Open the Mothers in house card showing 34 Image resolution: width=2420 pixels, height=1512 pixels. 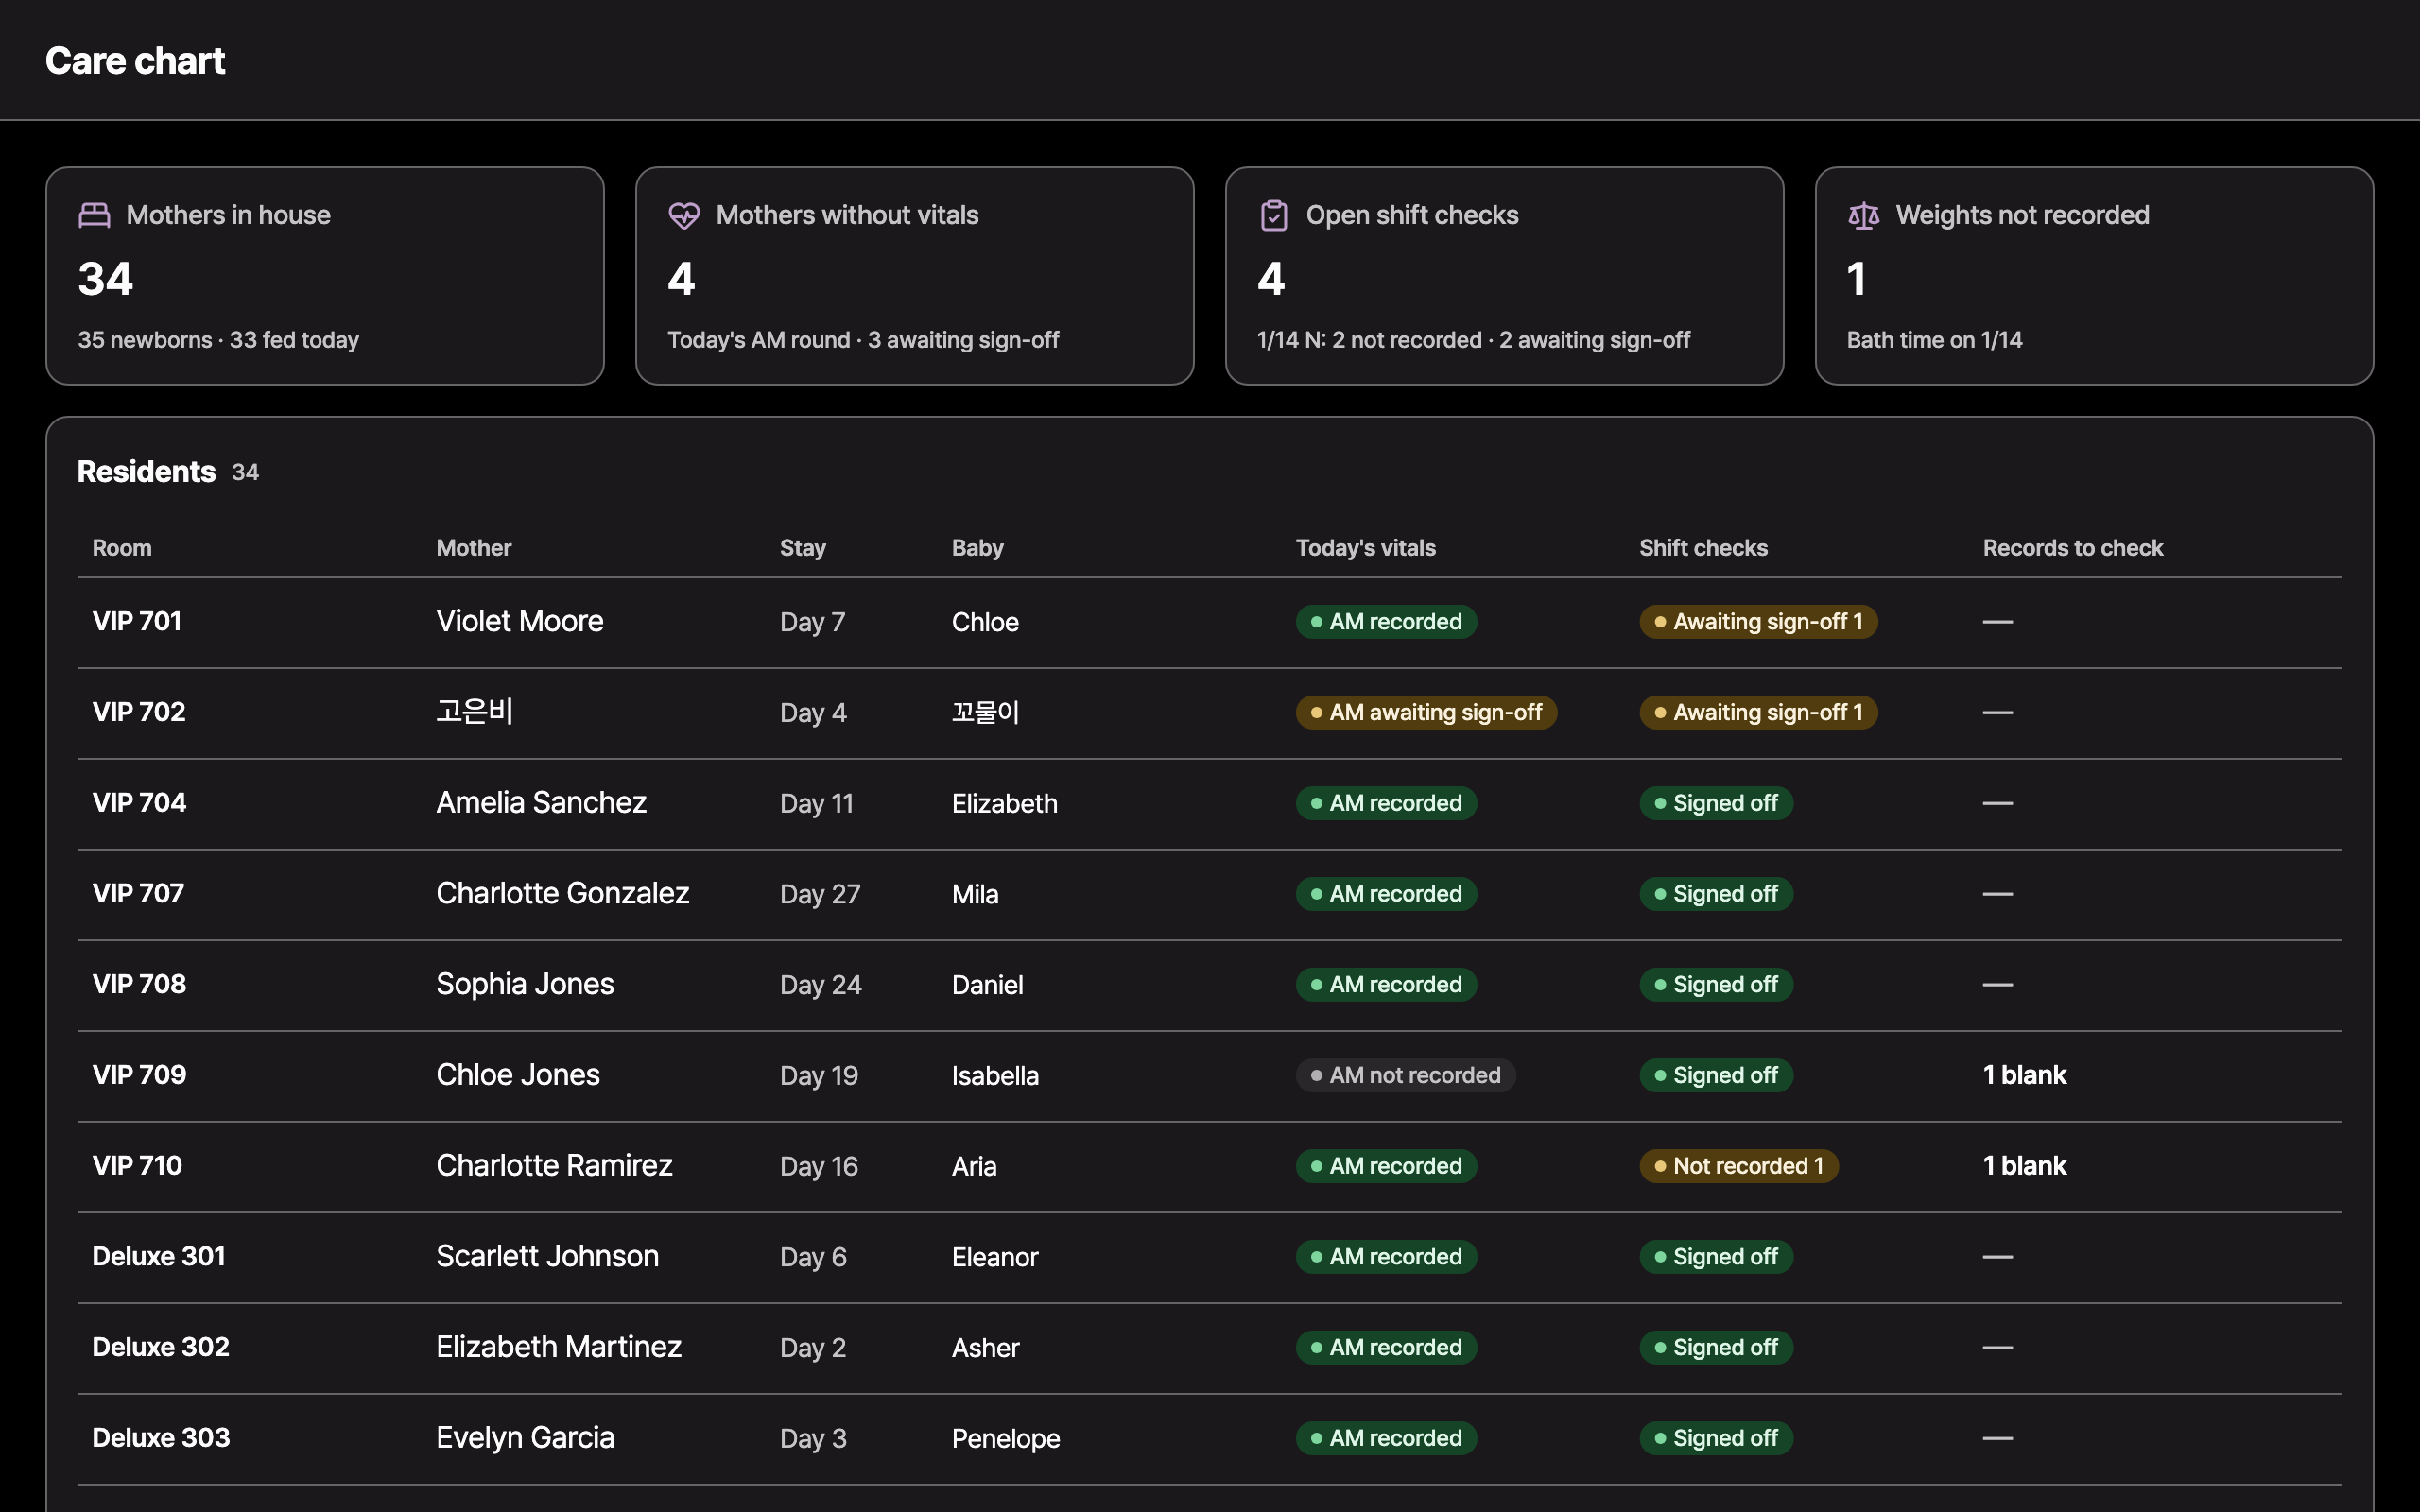point(325,276)
